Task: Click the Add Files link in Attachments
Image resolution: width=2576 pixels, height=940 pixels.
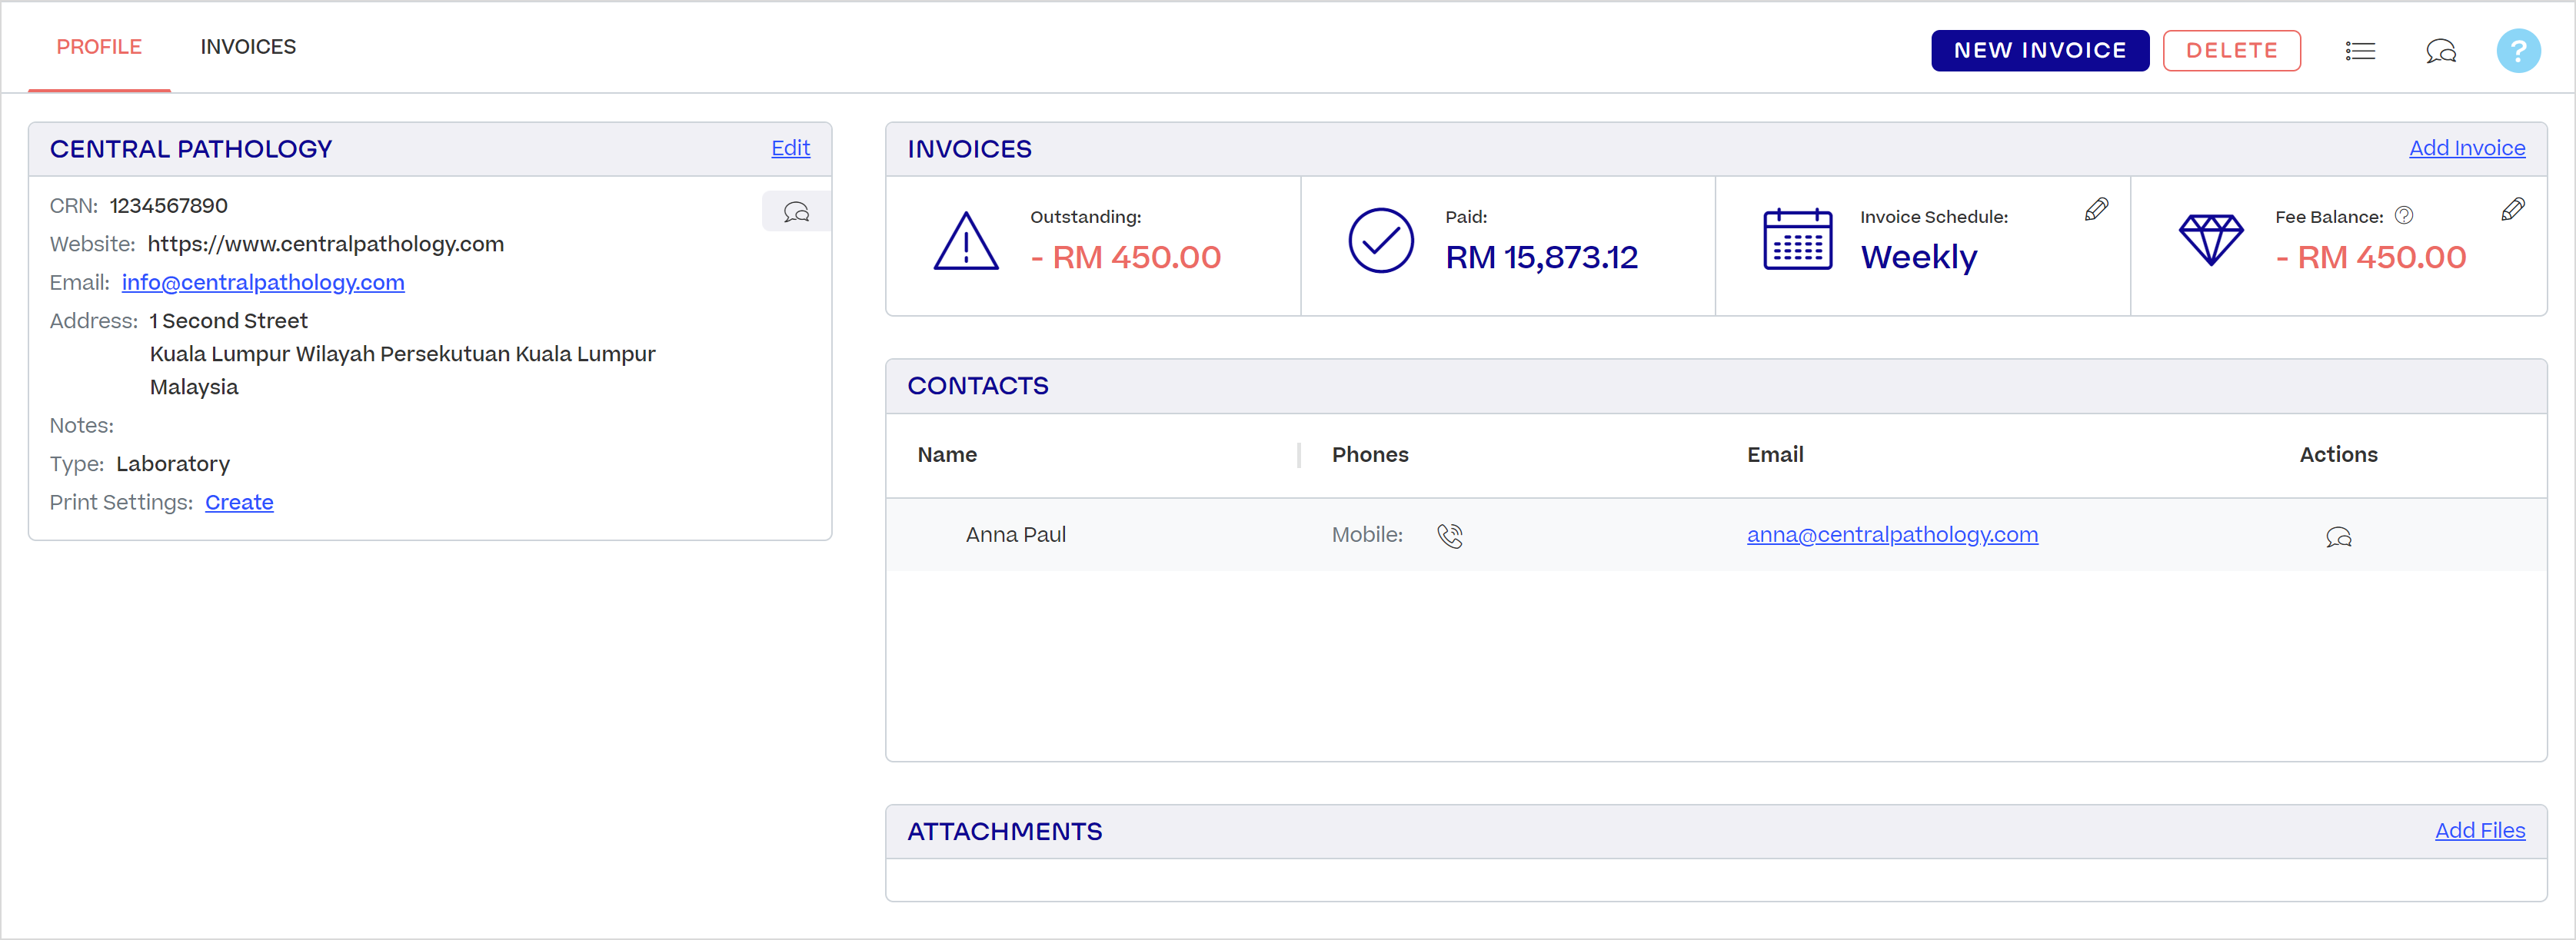Action: 2480,831
